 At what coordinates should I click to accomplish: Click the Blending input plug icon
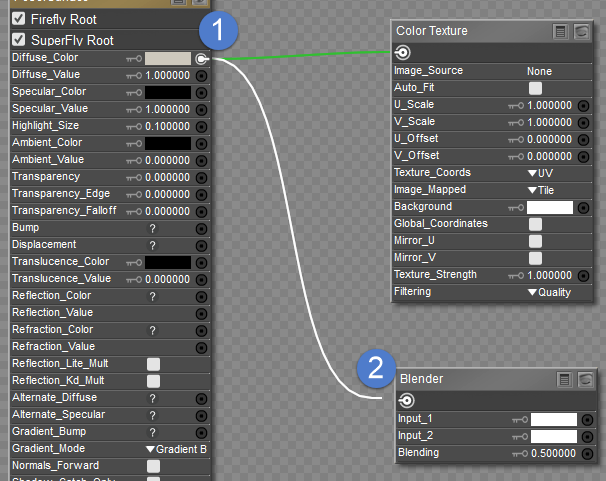click(x=588, y=453)
